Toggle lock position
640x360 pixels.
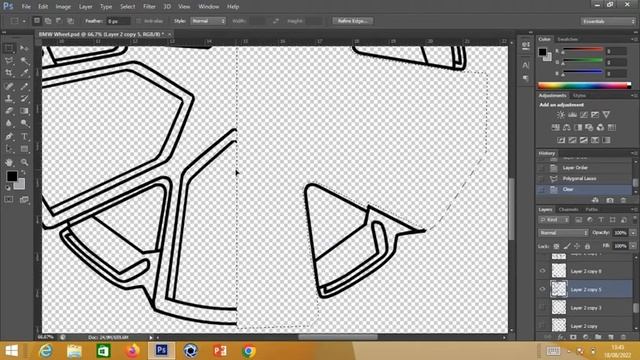577,246
